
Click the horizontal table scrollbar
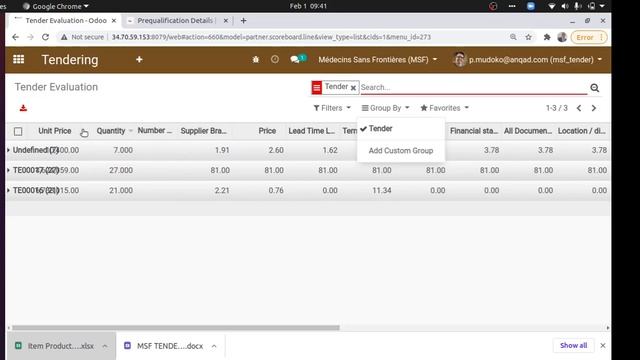[176, 328]
